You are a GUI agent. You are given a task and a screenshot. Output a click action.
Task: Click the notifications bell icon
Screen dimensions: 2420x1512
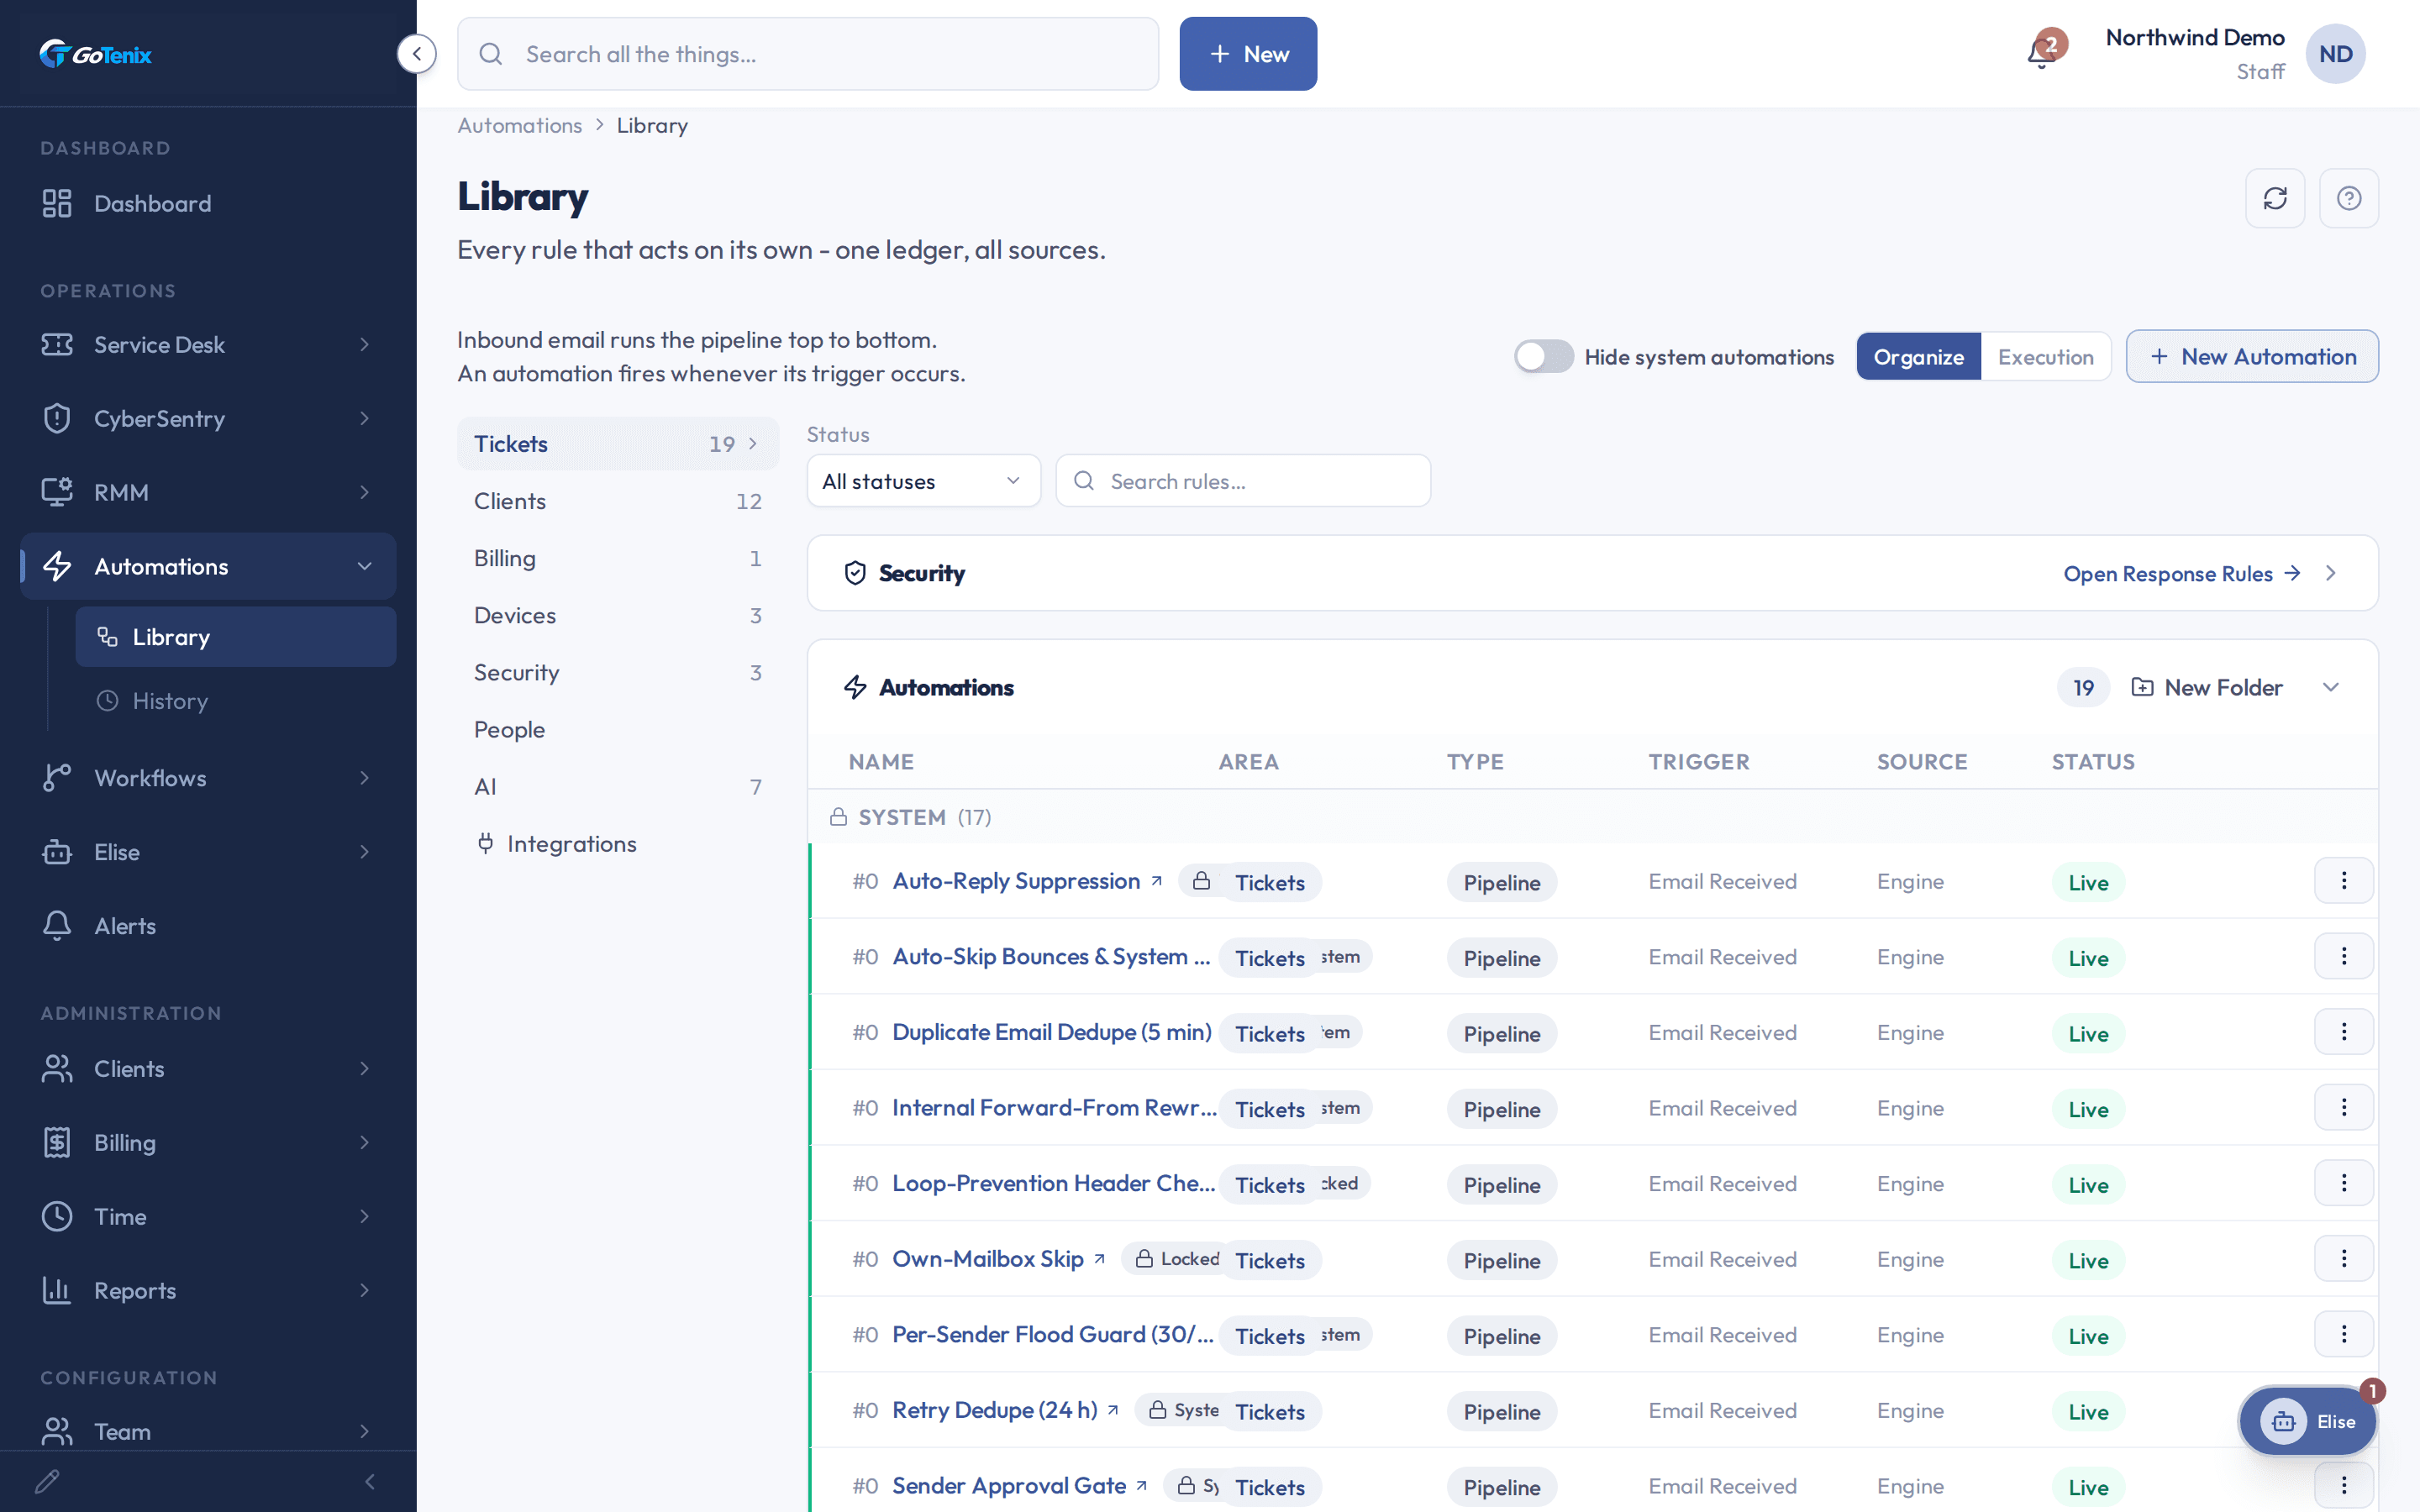tap(2042, 53)
